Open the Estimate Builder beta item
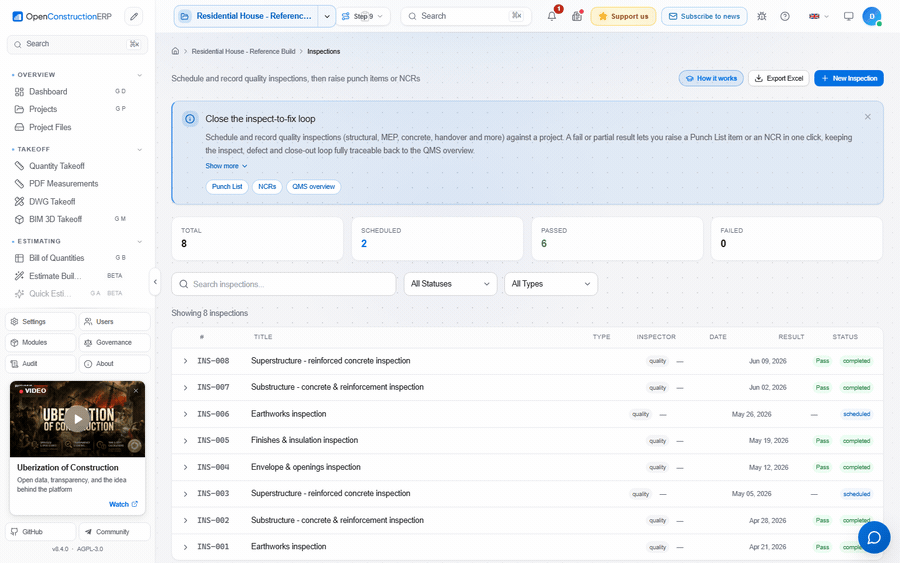 (77, 276)
